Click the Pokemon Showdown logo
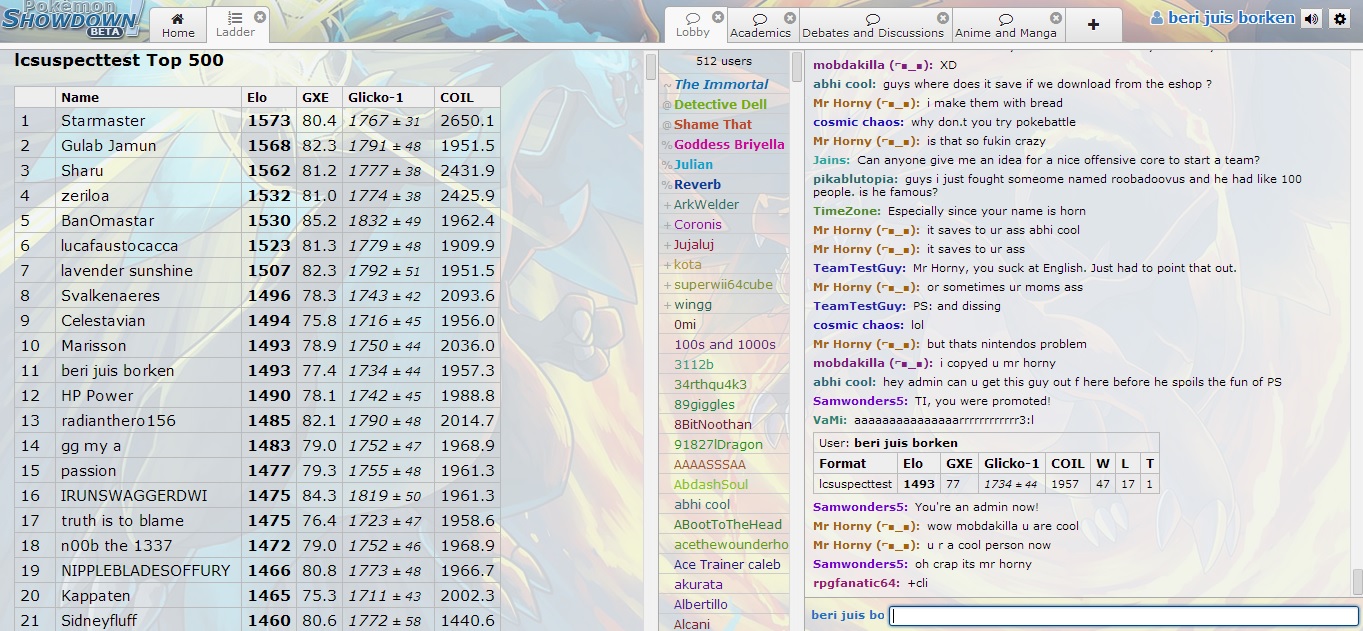Image resolution: width=1363 pixels, height=631 pixels. coord(65,18)
